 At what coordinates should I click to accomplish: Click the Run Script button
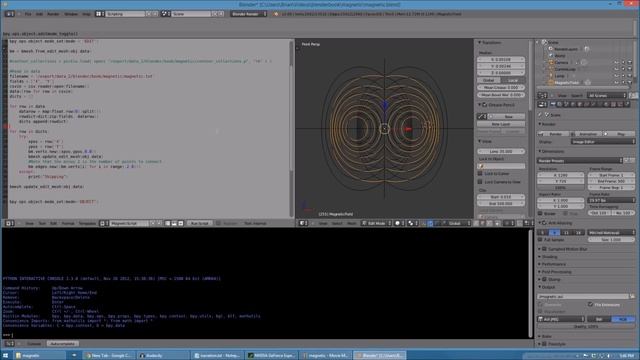tap(200, 223)
